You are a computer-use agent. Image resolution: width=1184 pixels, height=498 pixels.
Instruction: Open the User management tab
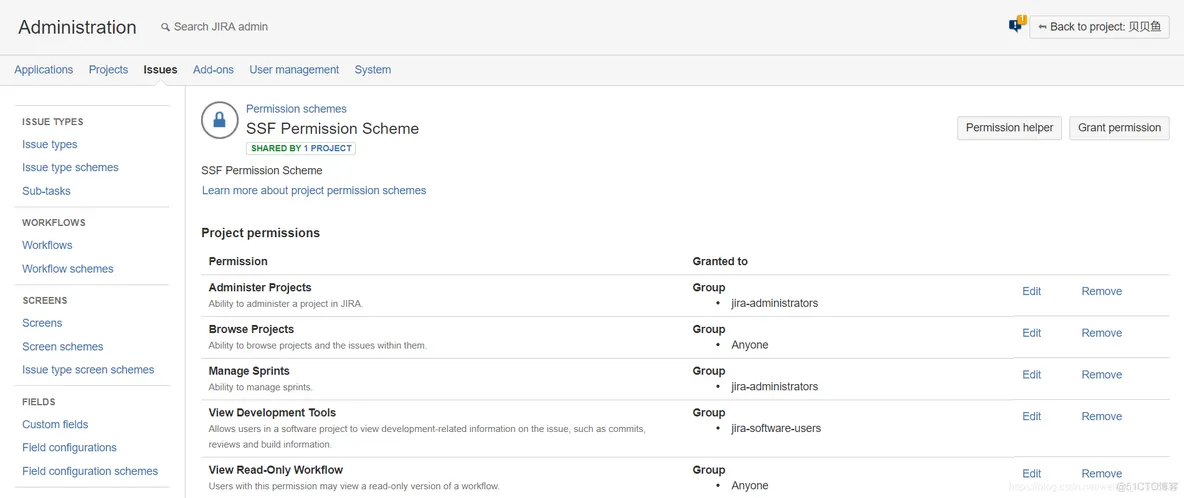(294, 69)
